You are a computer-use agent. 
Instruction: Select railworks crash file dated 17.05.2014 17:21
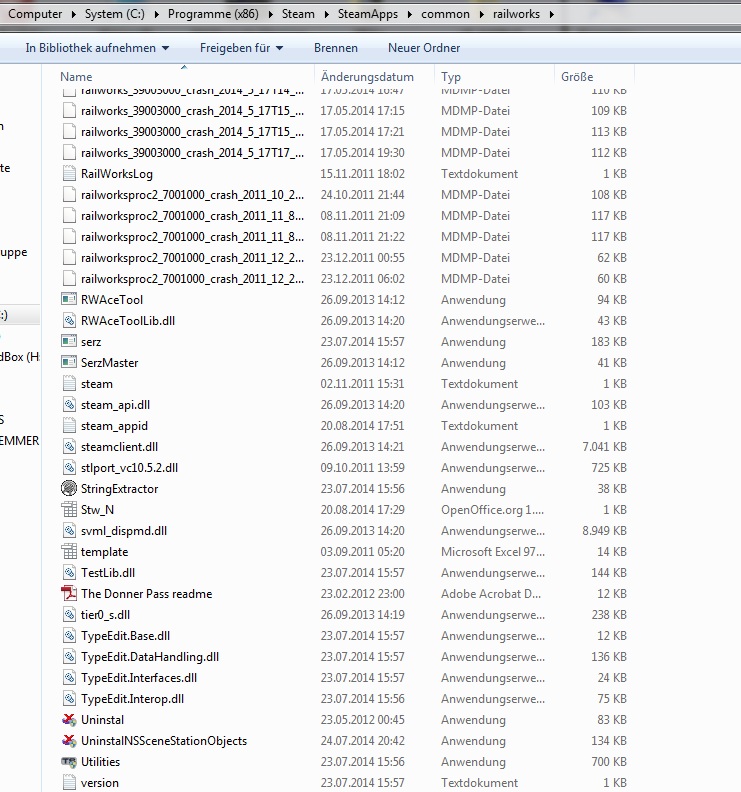[192, 132]
